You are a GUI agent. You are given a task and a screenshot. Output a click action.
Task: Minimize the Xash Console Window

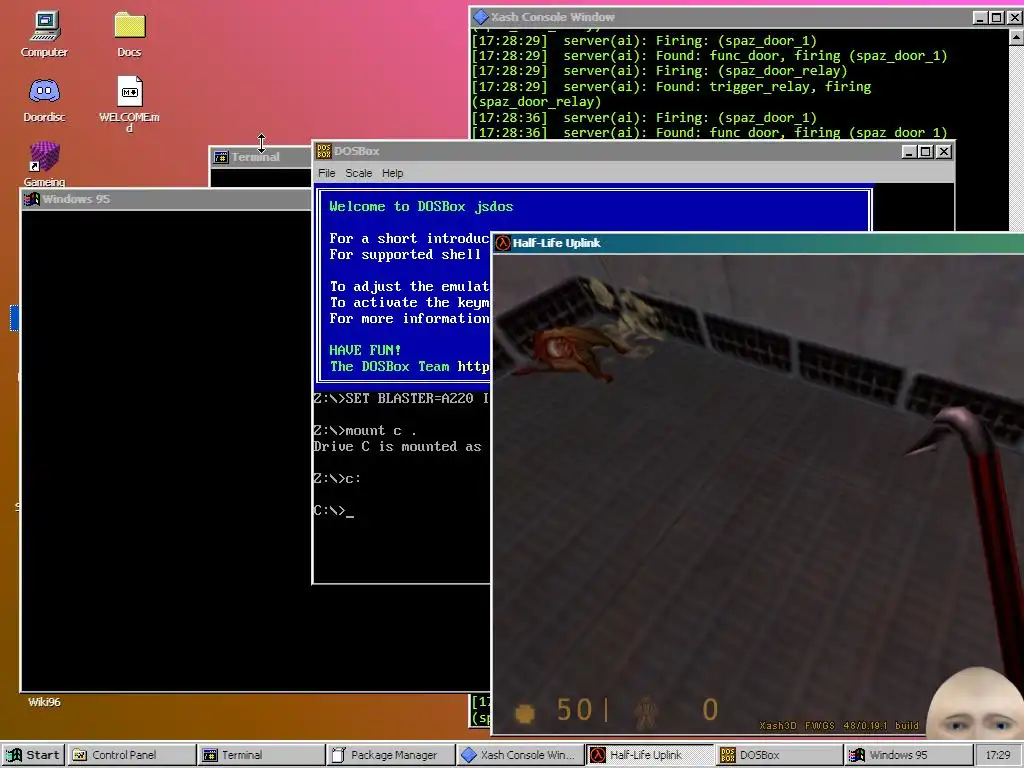point(980,18)
